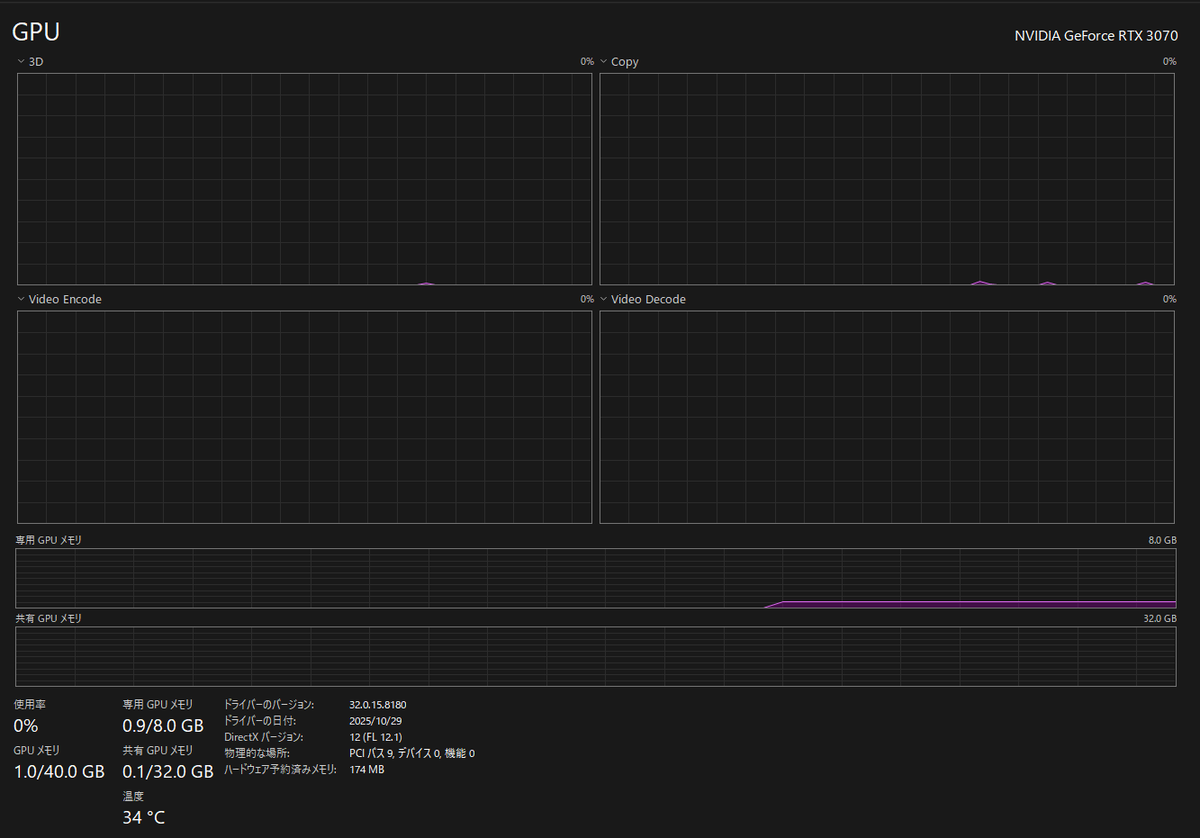Click the Video Encode graph area

click(x=305, y=417)
